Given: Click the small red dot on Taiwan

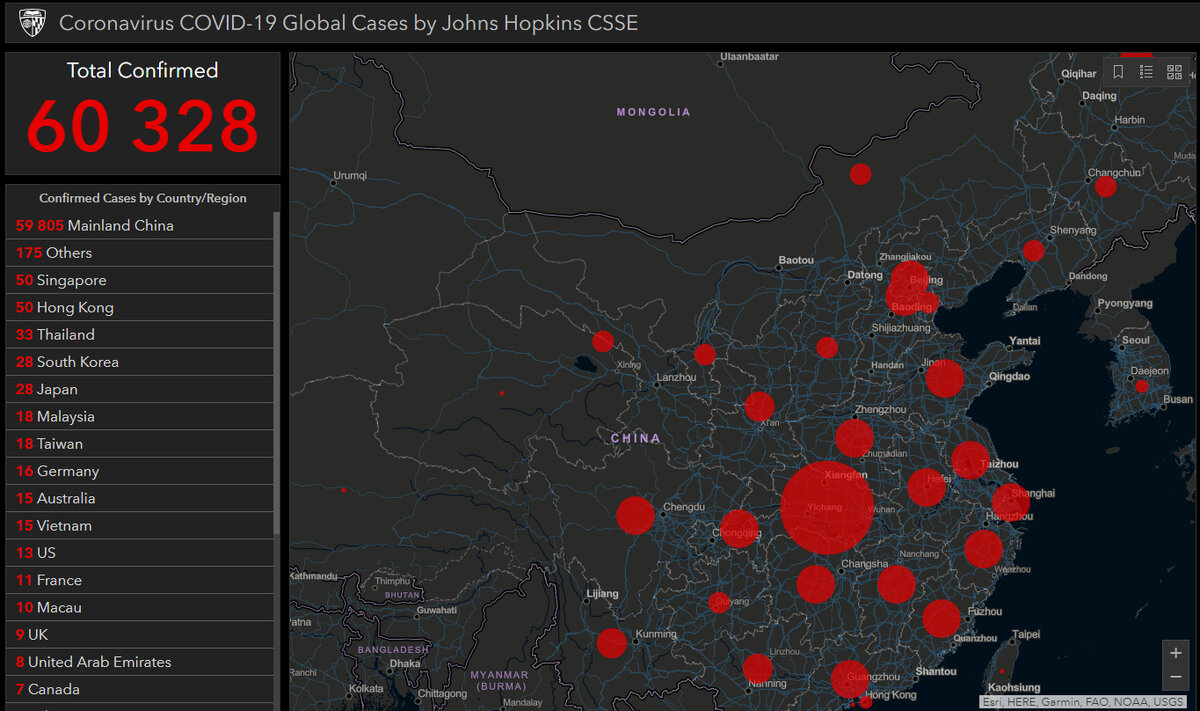Looking at the screenshot, I should click(1002, 672).
